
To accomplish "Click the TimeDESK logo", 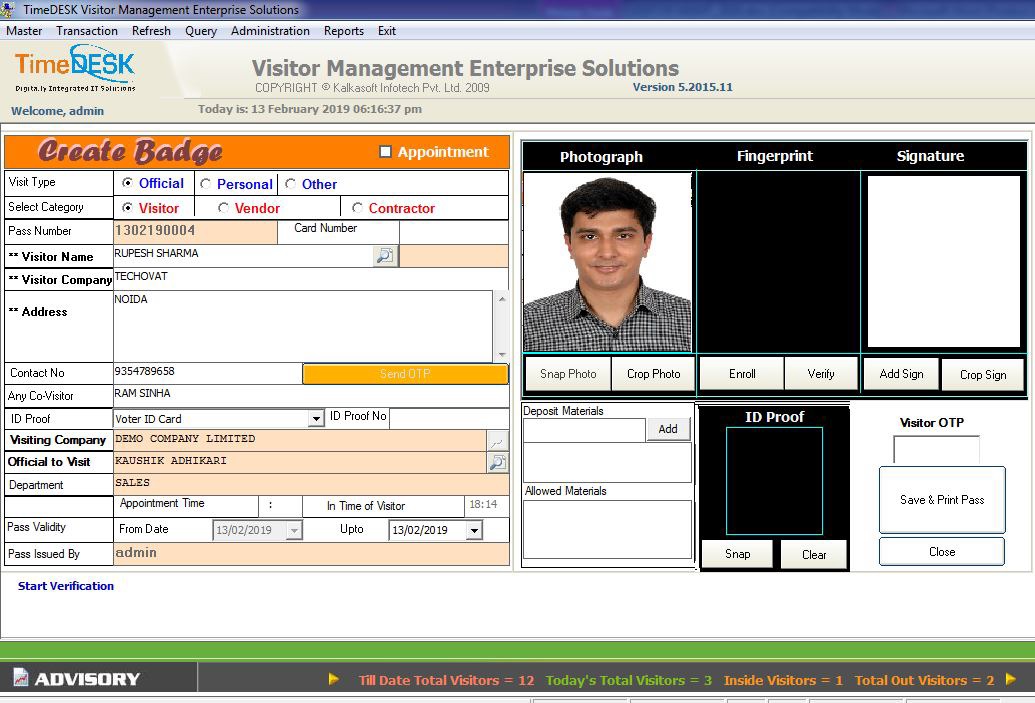I will pos(75,69).
